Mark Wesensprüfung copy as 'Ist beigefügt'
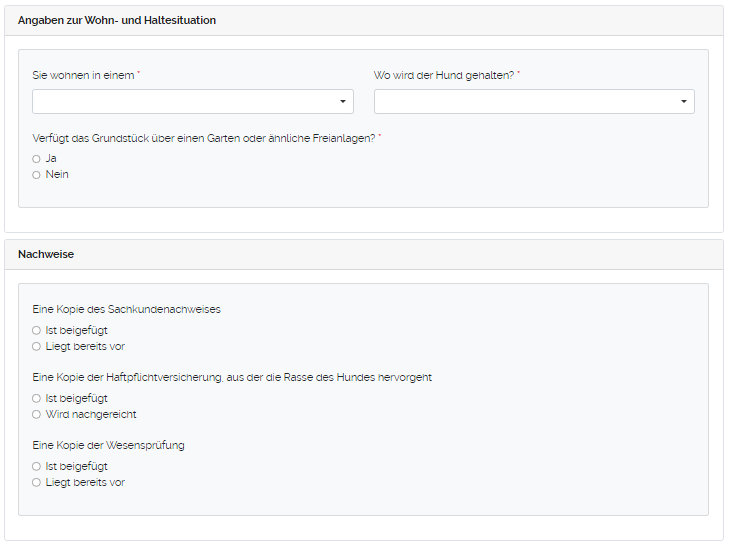Image resolution: width=729 pixels, height=546 pixels. 37,466
